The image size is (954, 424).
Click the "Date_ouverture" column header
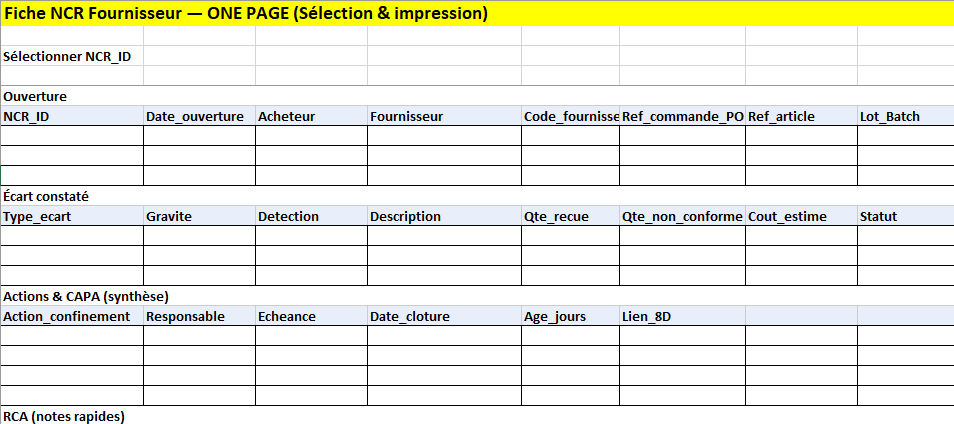[x=196, y=116]
